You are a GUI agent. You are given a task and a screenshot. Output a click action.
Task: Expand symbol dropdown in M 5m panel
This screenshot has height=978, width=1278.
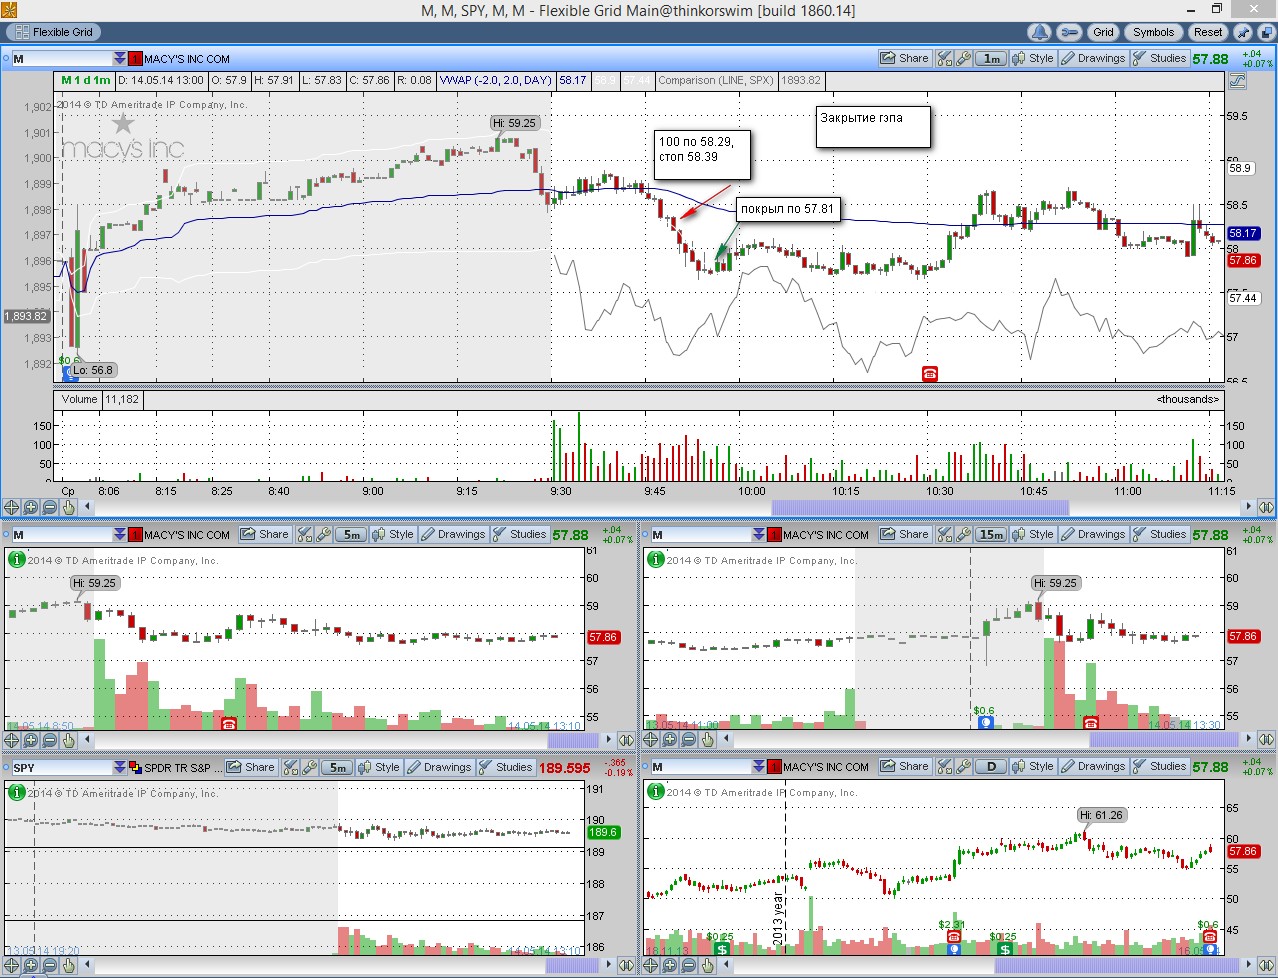(x=120, y=535)
